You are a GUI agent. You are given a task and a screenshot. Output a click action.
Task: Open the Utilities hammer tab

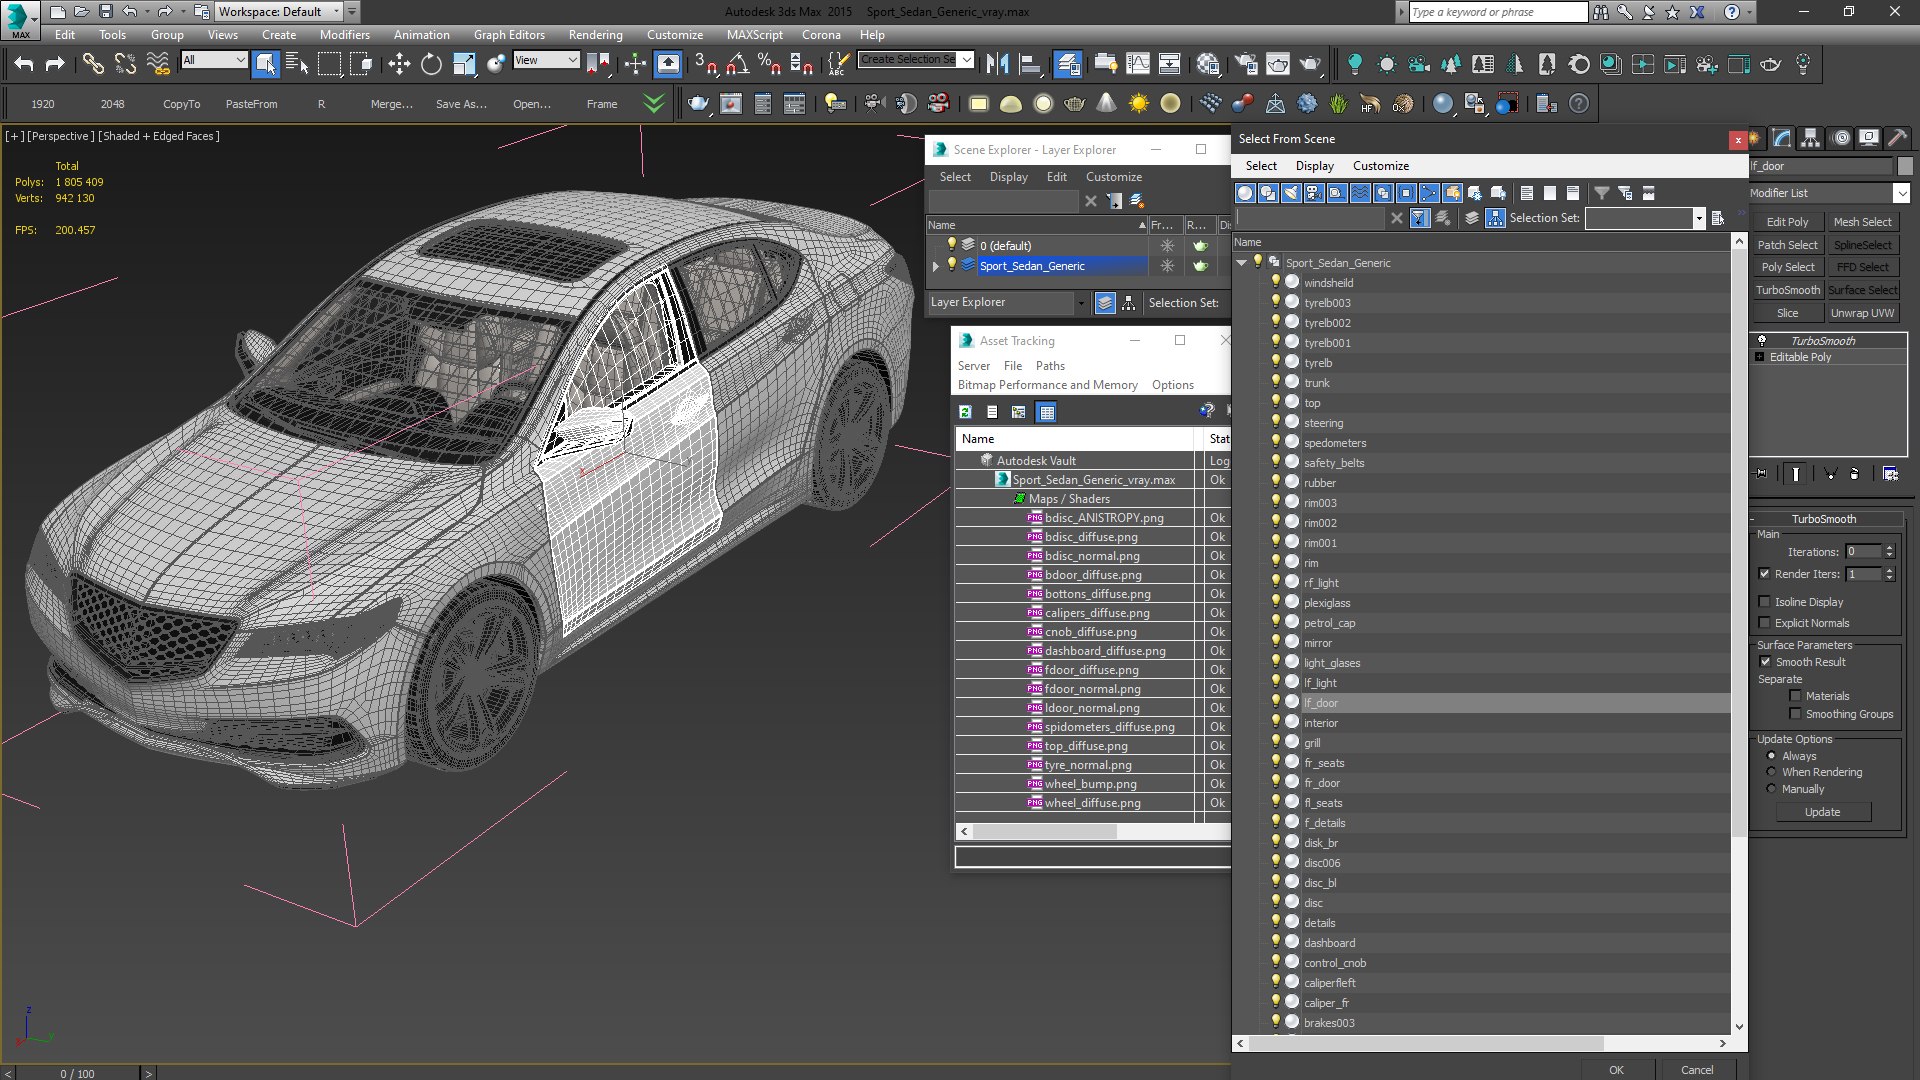(1897, 139)
